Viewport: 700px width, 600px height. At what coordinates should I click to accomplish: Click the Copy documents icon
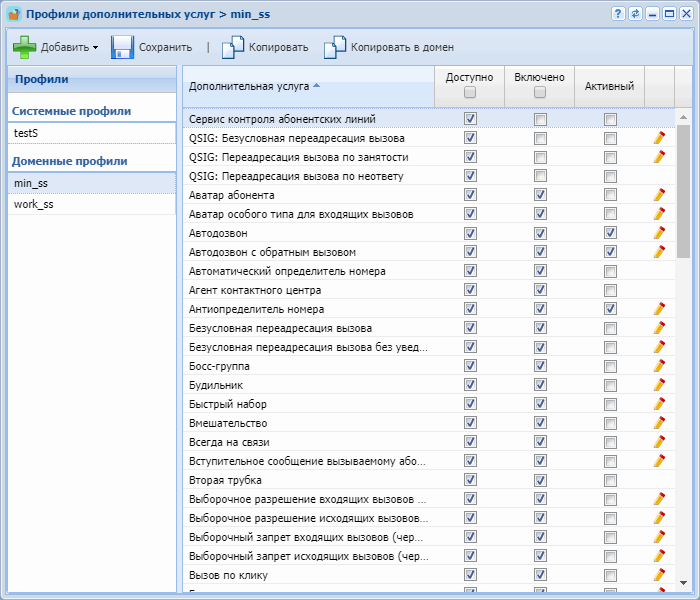(x=233, y=47)
